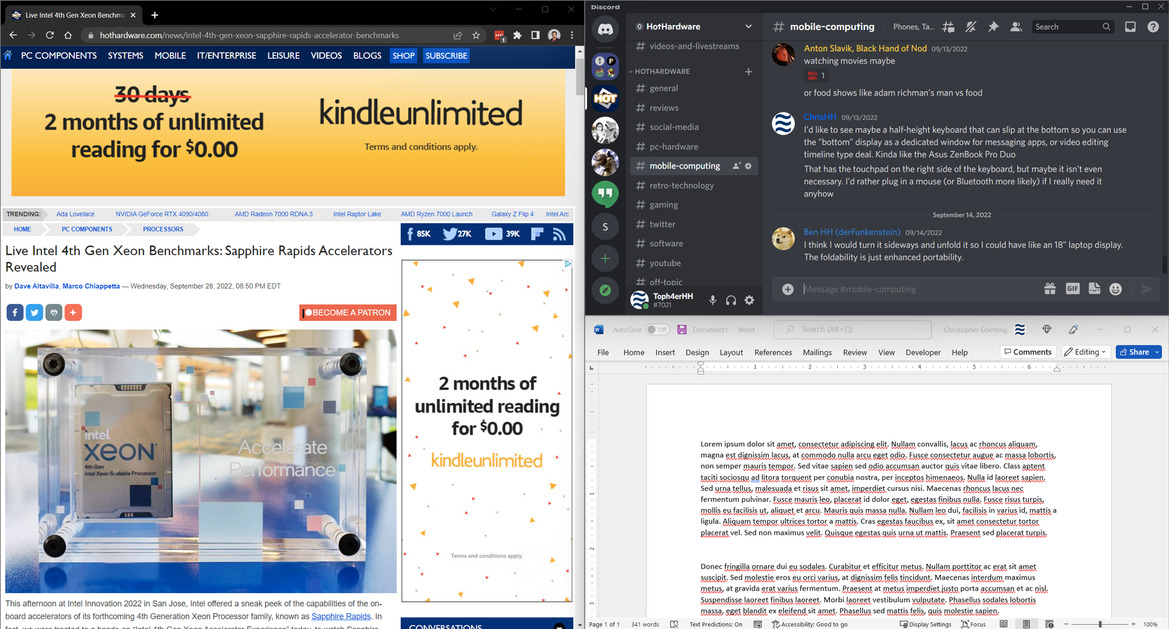Screen dimensions: 1169x629
Task: Share article on Facebook blue icon
Action: coord(15,312)
